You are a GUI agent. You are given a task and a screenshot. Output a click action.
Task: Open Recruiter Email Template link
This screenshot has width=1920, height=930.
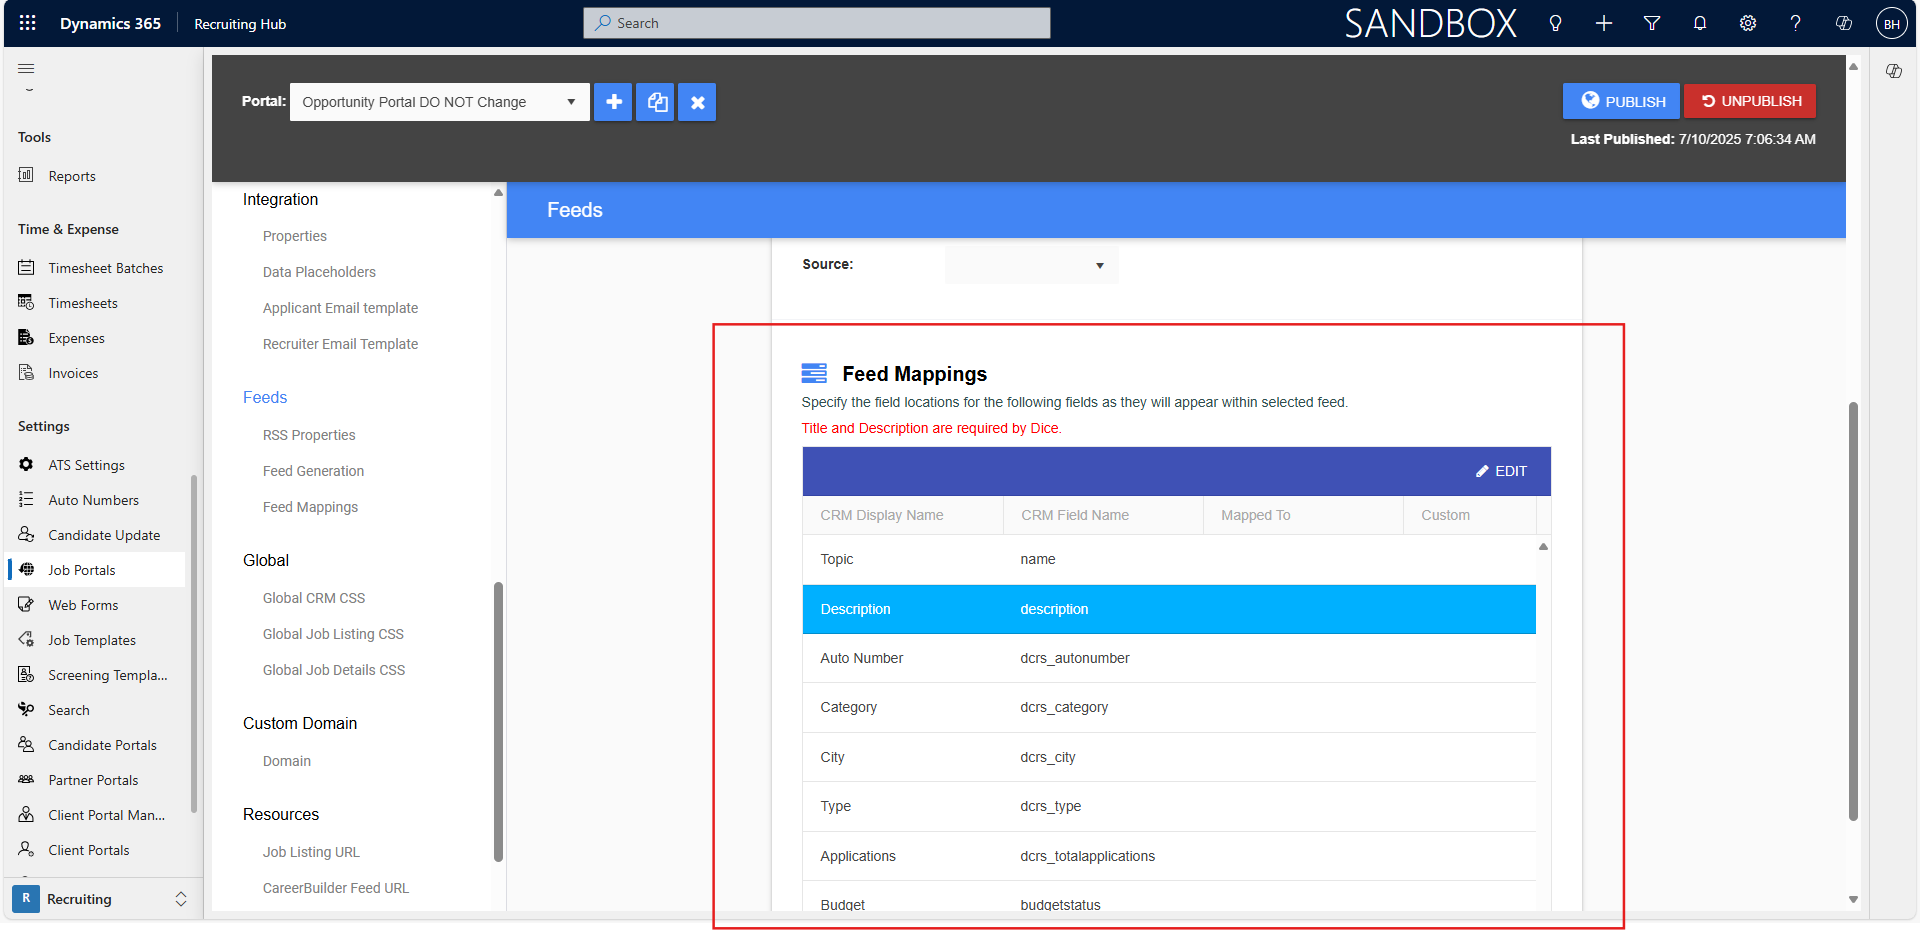coord(340,344)
